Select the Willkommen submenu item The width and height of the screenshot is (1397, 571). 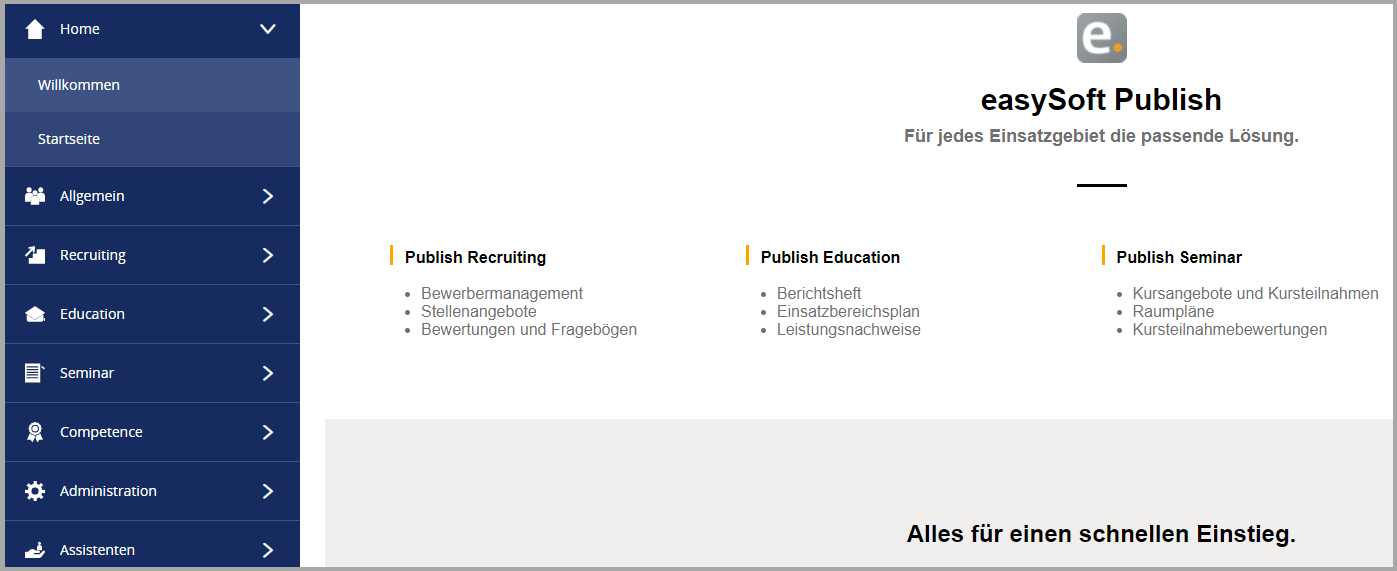coord(152,85)
